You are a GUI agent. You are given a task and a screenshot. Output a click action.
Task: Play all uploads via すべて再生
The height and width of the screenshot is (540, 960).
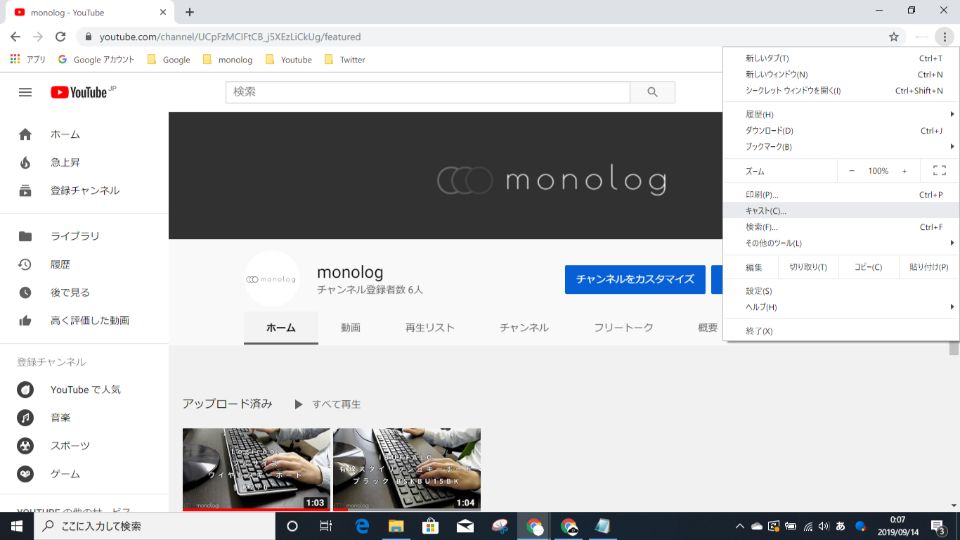[x=328, y=404]
